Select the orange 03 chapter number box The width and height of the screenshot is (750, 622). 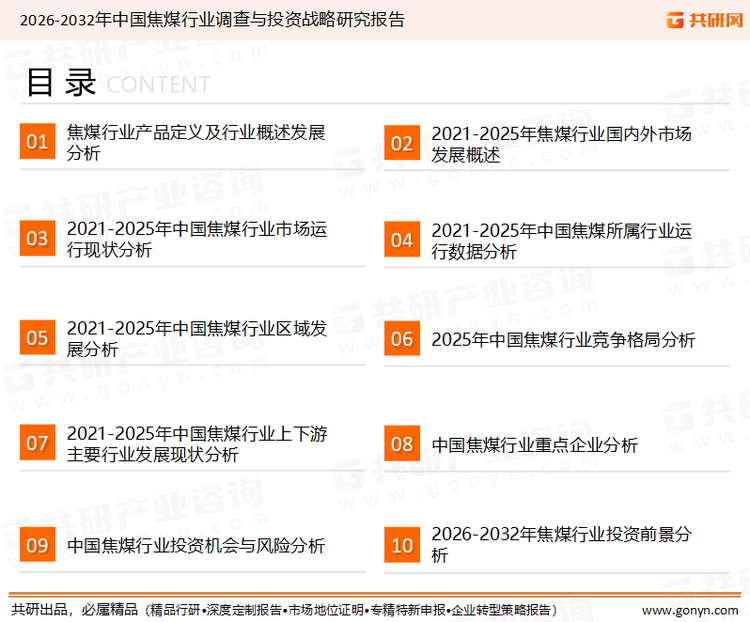(x=37, y=238)
